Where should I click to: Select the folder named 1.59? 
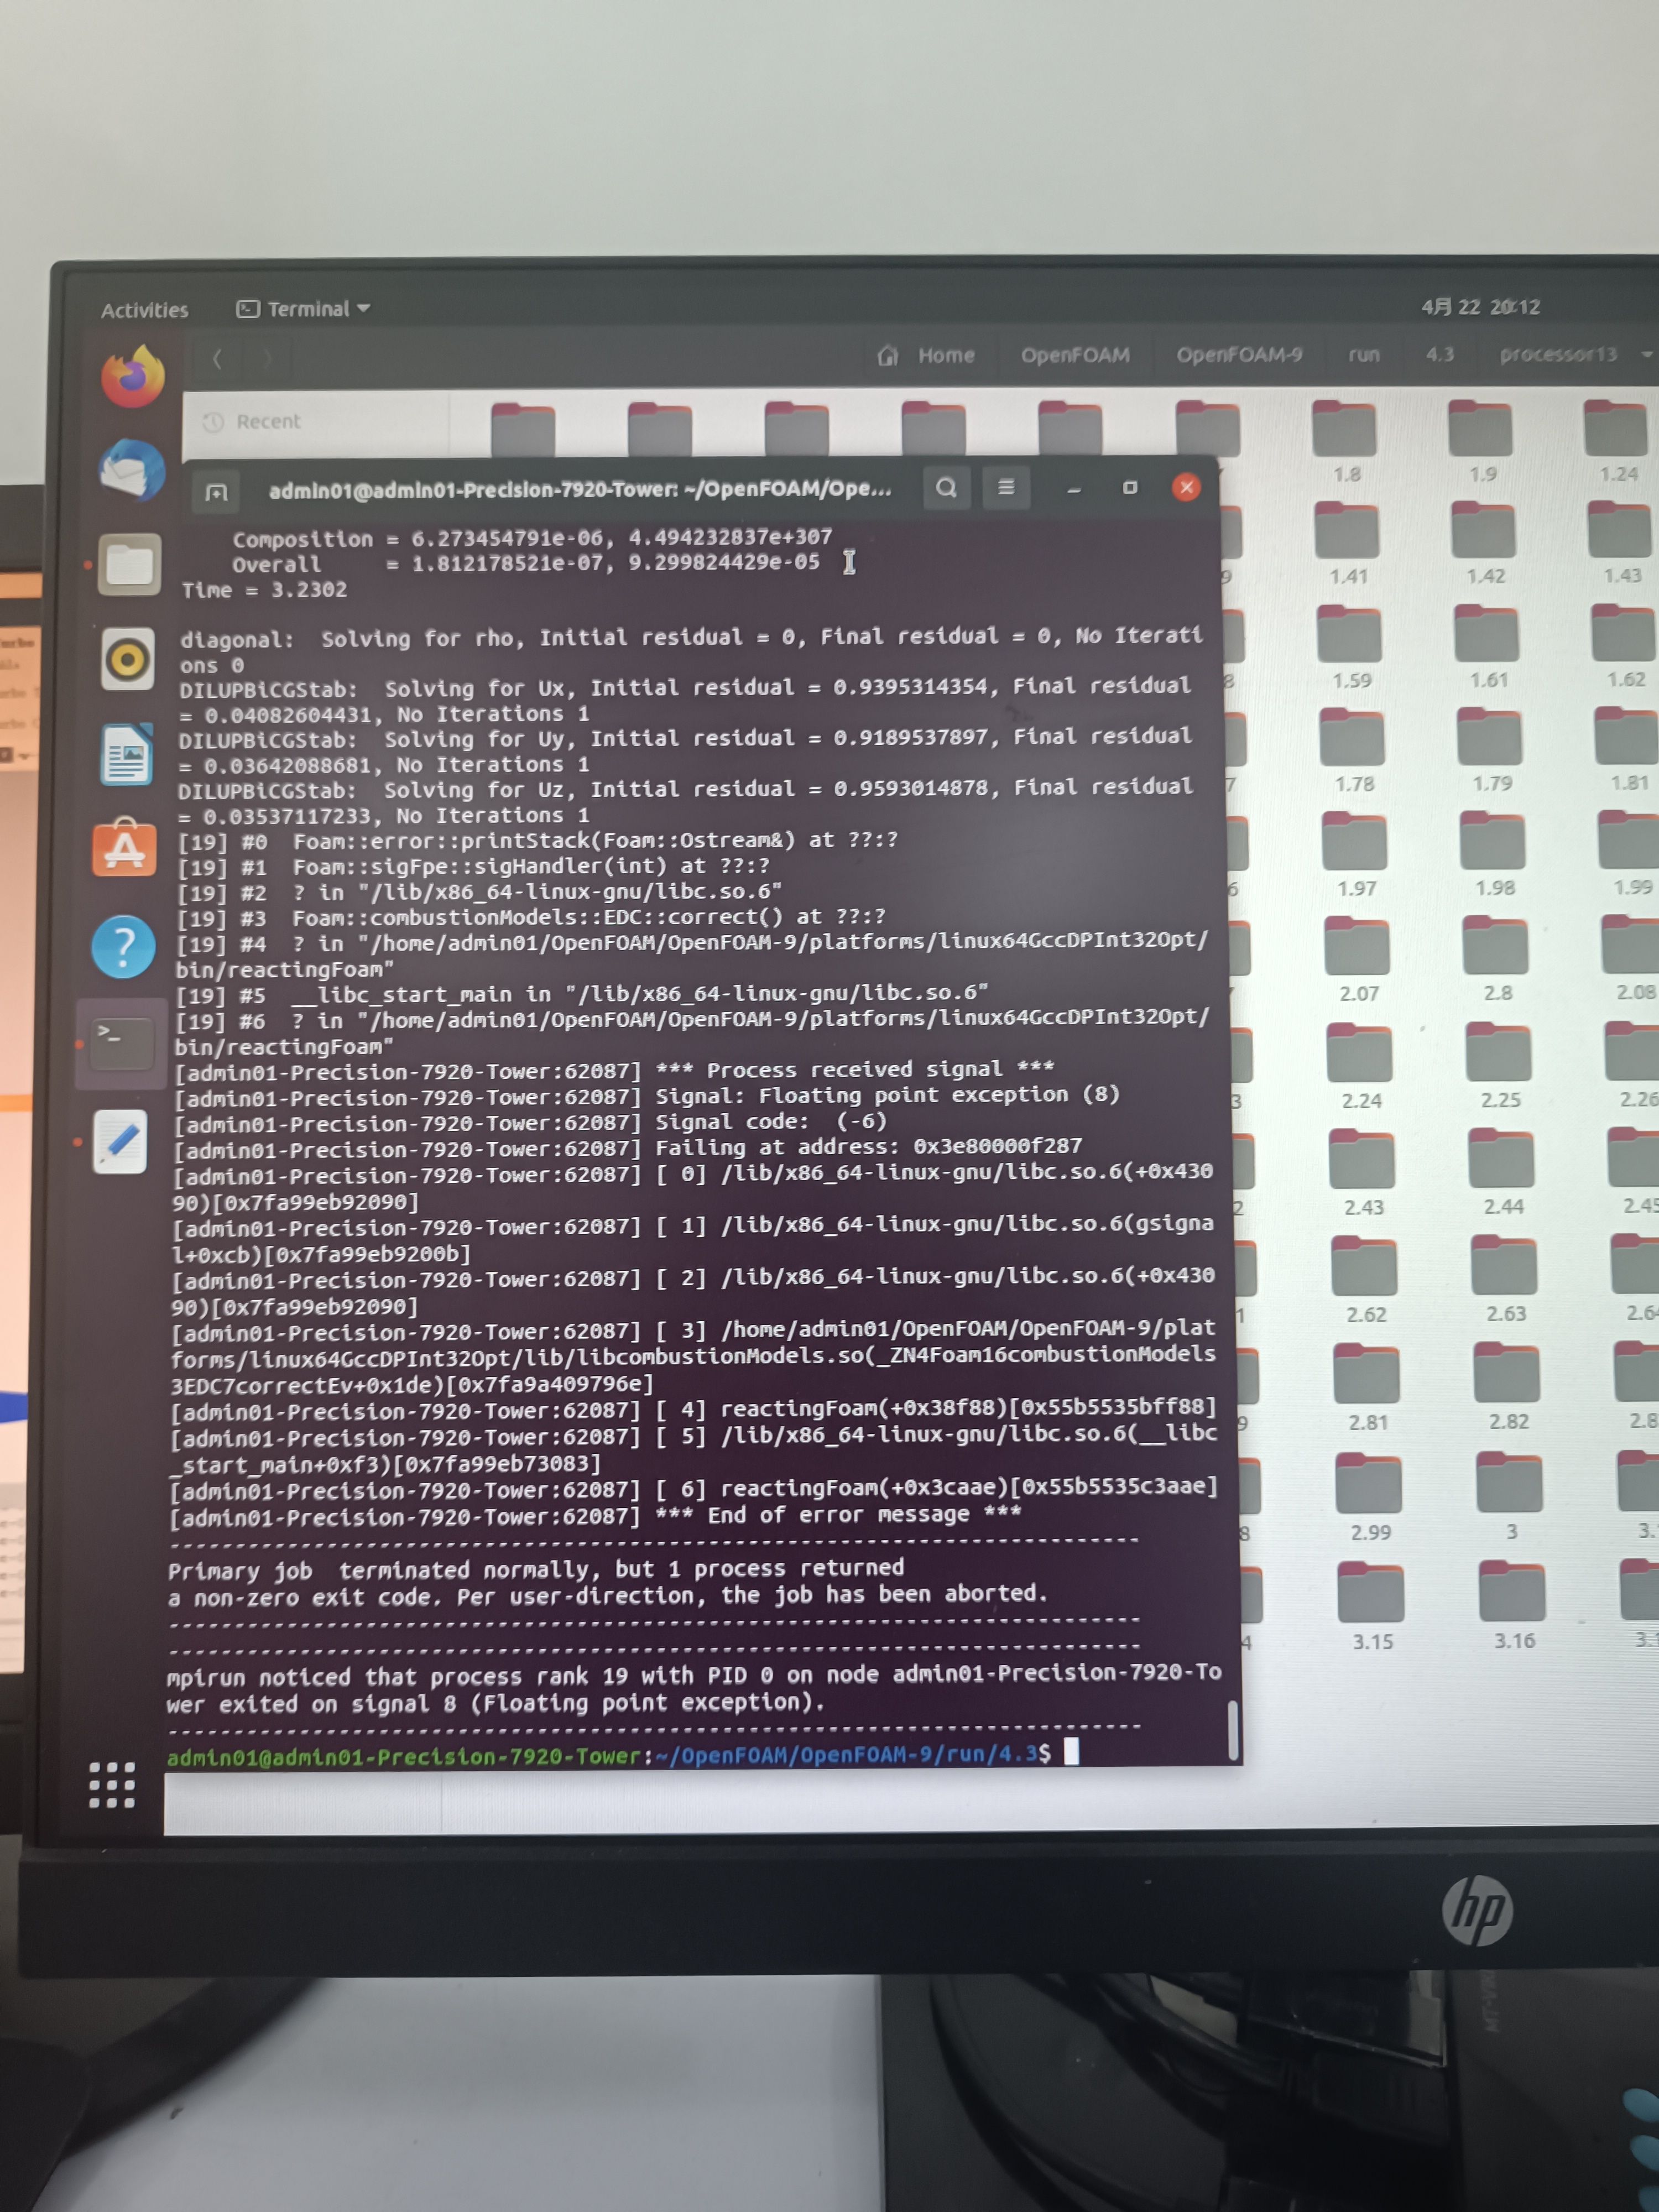pos(1350,647)
